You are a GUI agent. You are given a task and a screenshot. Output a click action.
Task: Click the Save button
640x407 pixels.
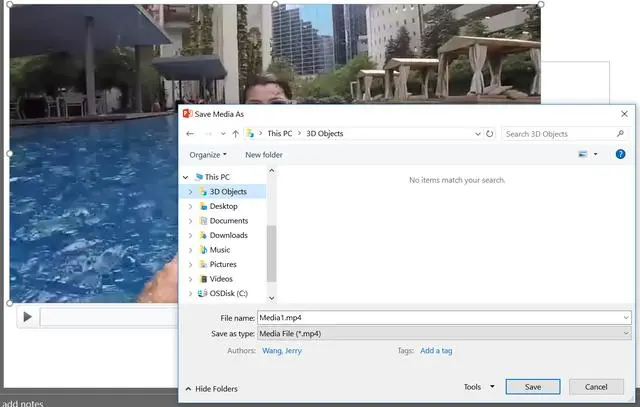coord(533,387)
